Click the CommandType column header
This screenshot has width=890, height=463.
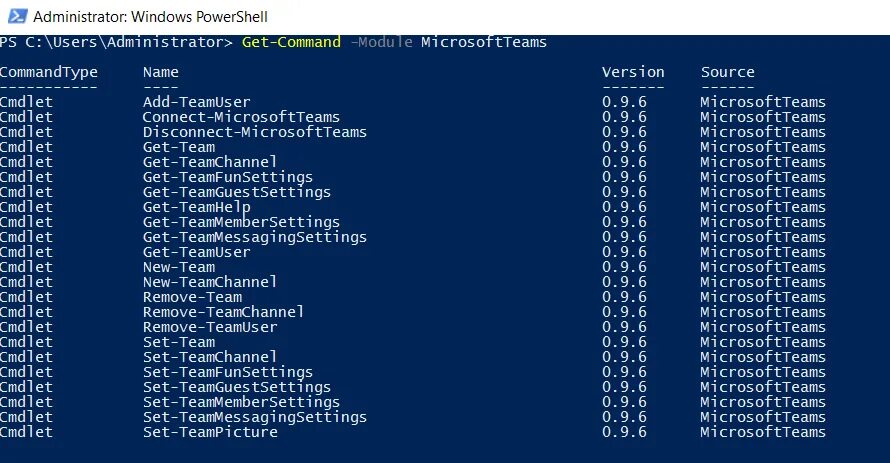pos(48,72)
